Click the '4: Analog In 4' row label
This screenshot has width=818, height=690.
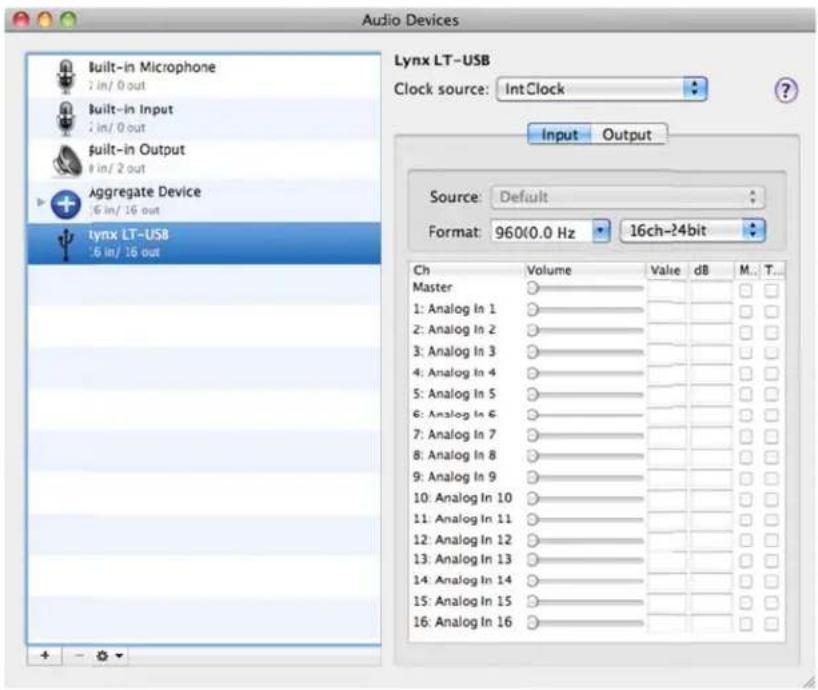[454, 373]
